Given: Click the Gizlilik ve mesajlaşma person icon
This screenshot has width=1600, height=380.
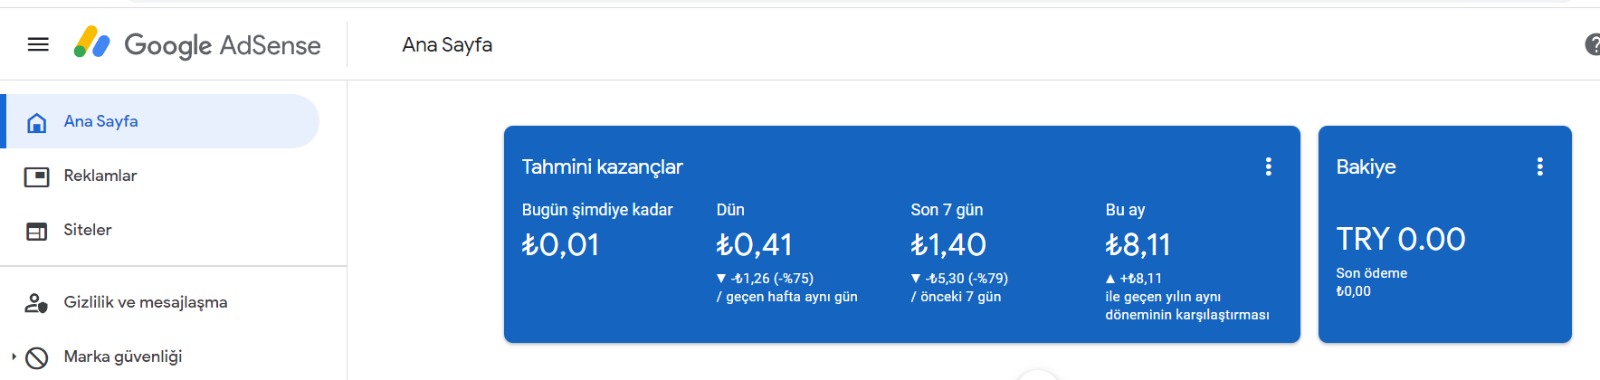Looking at the screenshot, I should (37, 303).
